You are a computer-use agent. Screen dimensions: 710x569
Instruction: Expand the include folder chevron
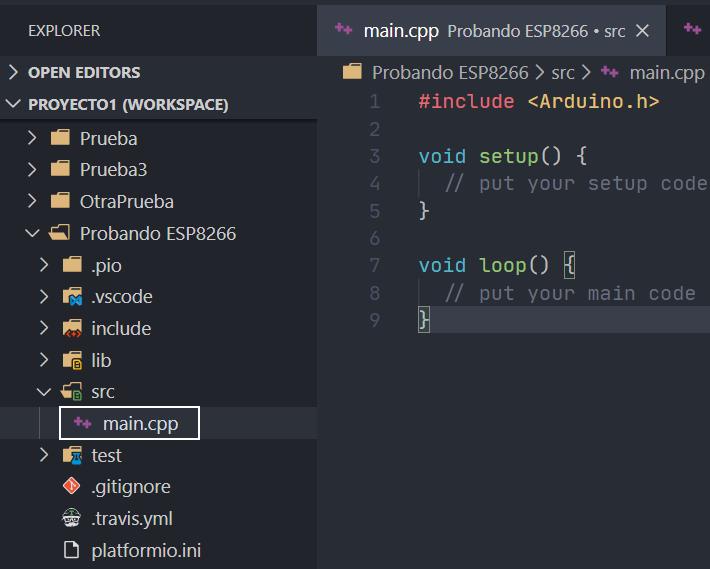pyautogui.click(x=44, y=328)
